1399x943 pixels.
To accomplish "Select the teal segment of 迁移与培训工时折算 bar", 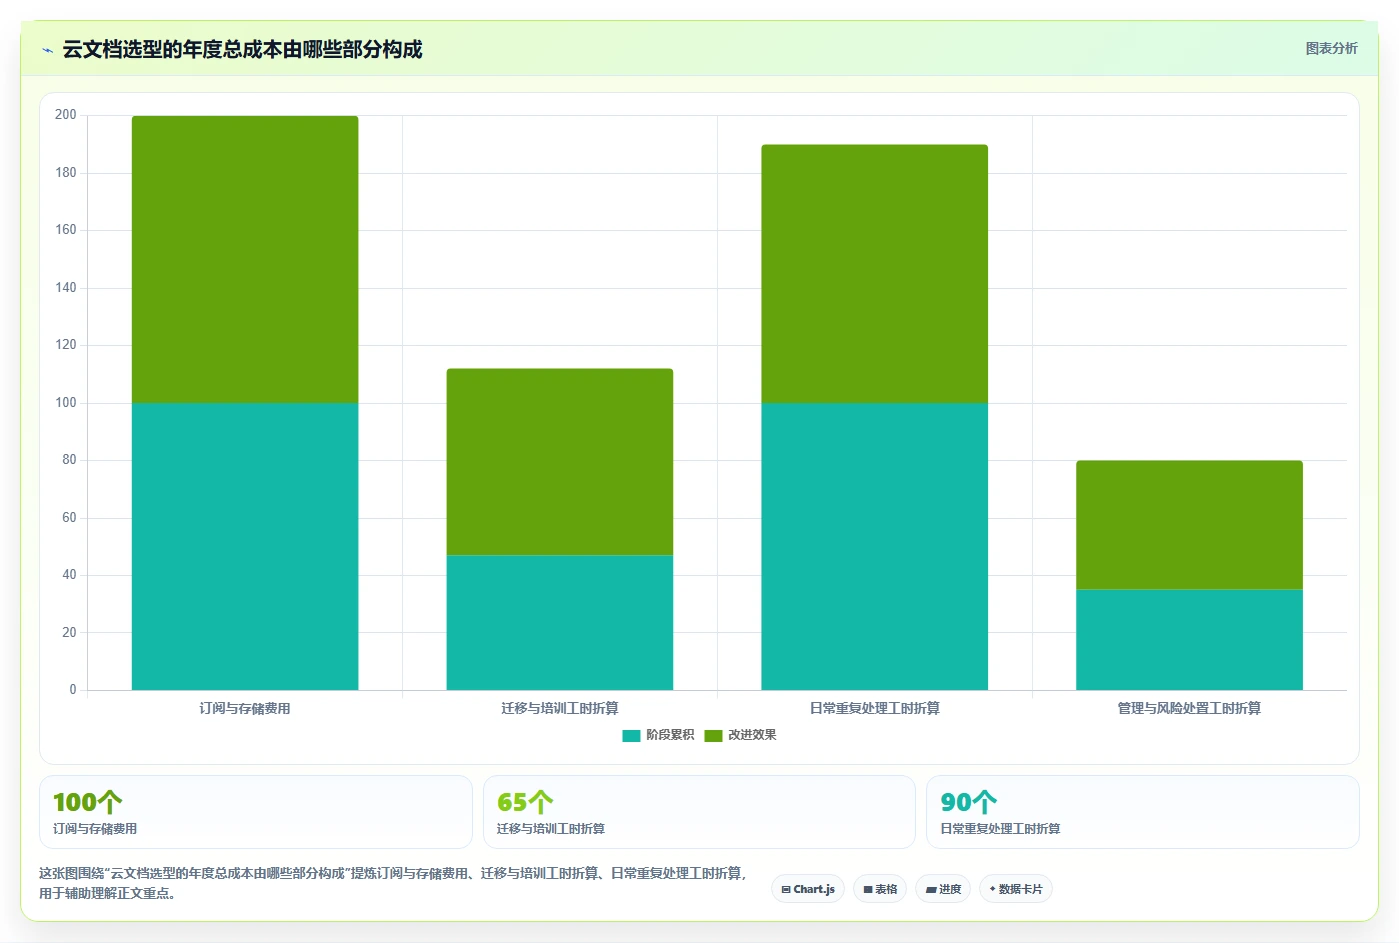I will tap(560, 622).
